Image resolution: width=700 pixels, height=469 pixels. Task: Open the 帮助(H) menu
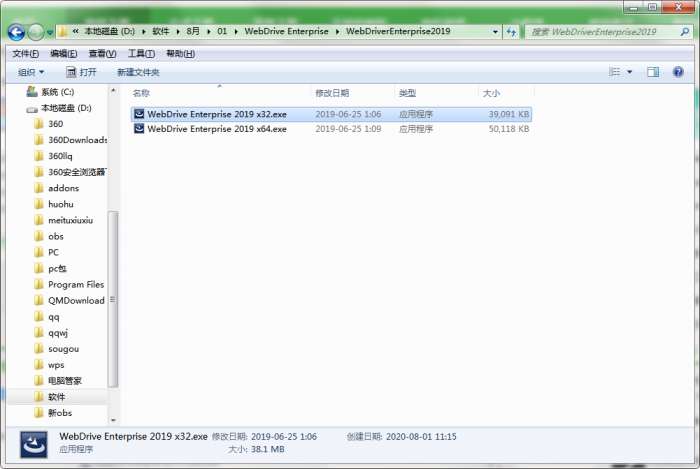[x=180, y=54]
